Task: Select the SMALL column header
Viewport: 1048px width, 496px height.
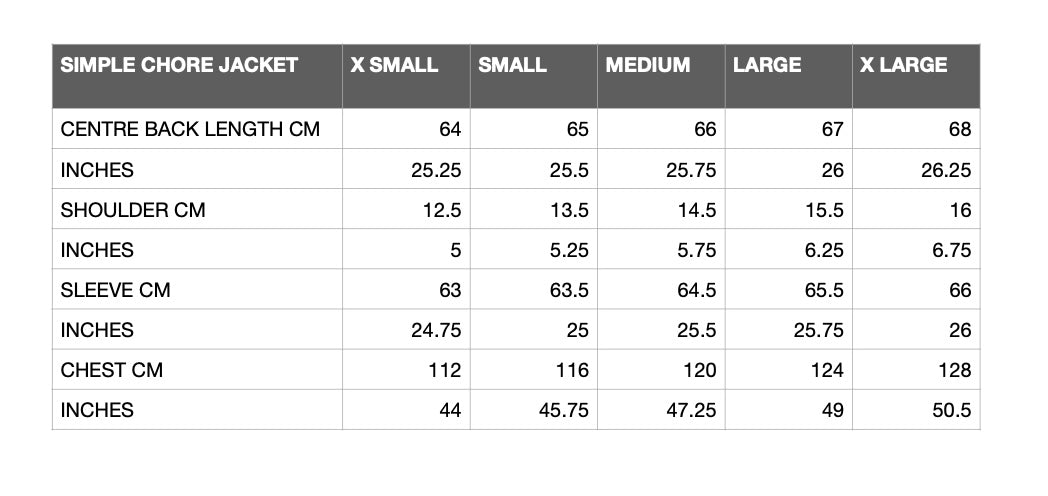Action: tap(534, 76)
